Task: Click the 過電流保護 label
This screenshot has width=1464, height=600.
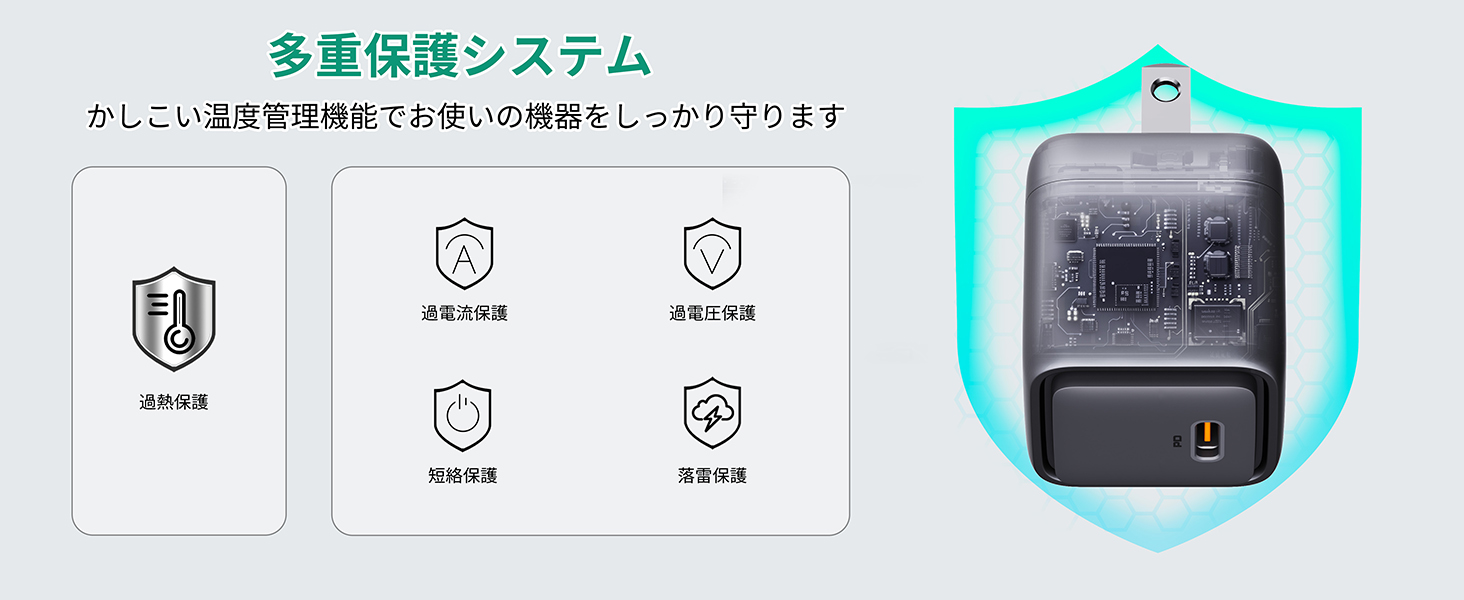Action: (464, 313)
